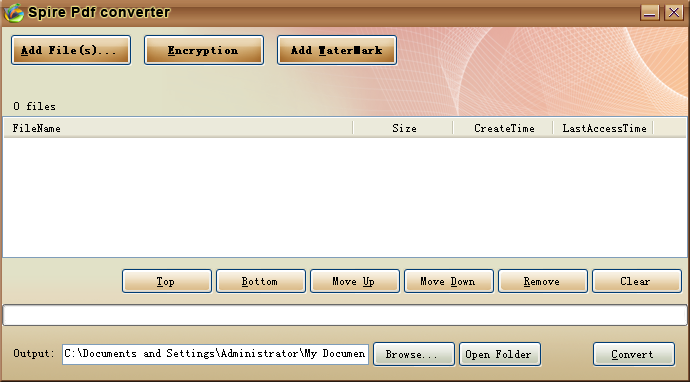690x382 pixels.
Task: Start conversion with the Convert button
Action: (634, 354)
